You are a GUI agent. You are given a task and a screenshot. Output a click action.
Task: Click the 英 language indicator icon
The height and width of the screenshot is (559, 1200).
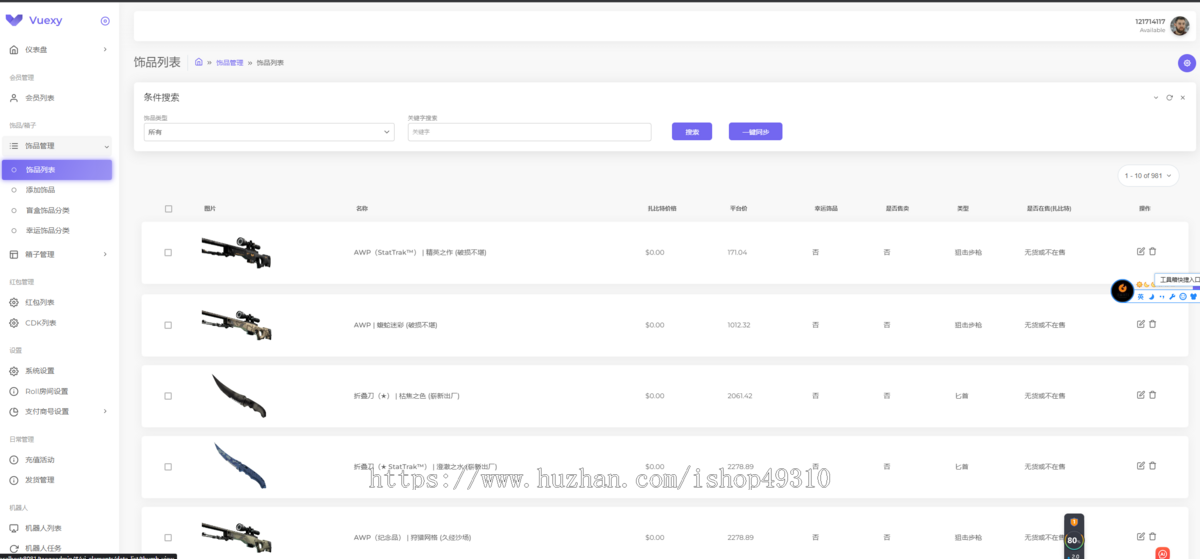[1141, 297]
